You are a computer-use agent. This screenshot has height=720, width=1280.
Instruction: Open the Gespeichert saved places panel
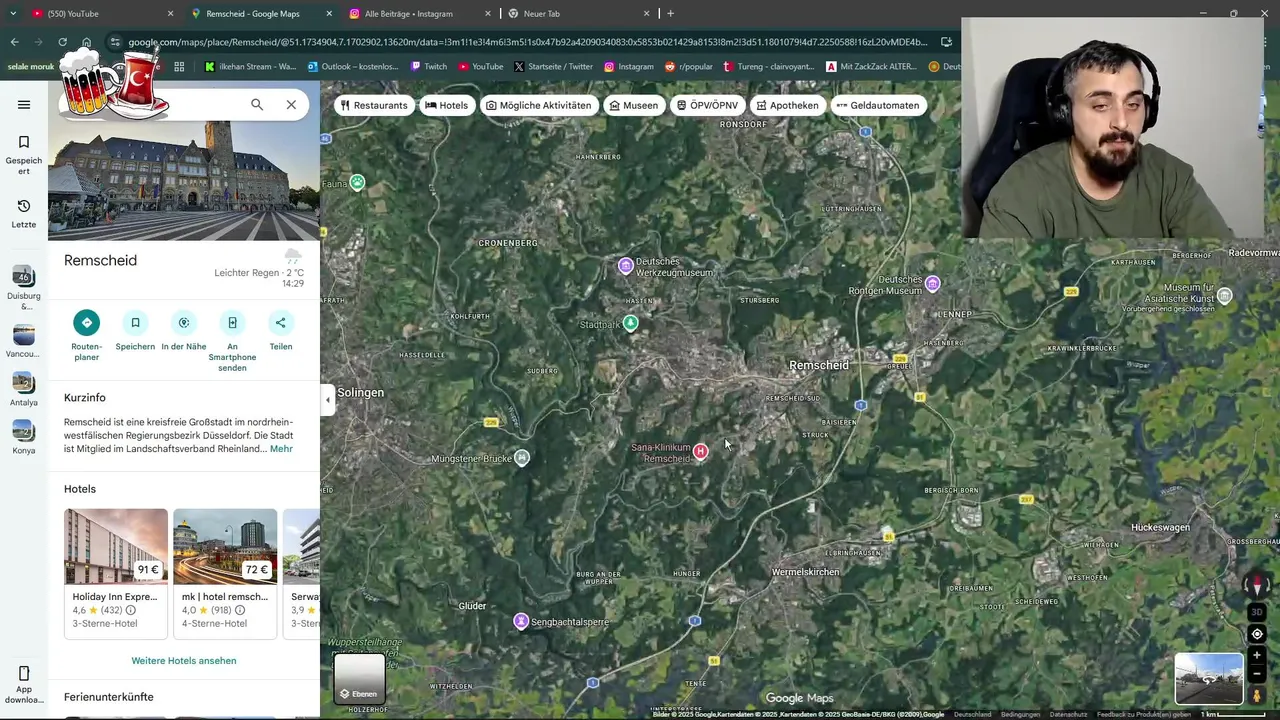(24, 154)
